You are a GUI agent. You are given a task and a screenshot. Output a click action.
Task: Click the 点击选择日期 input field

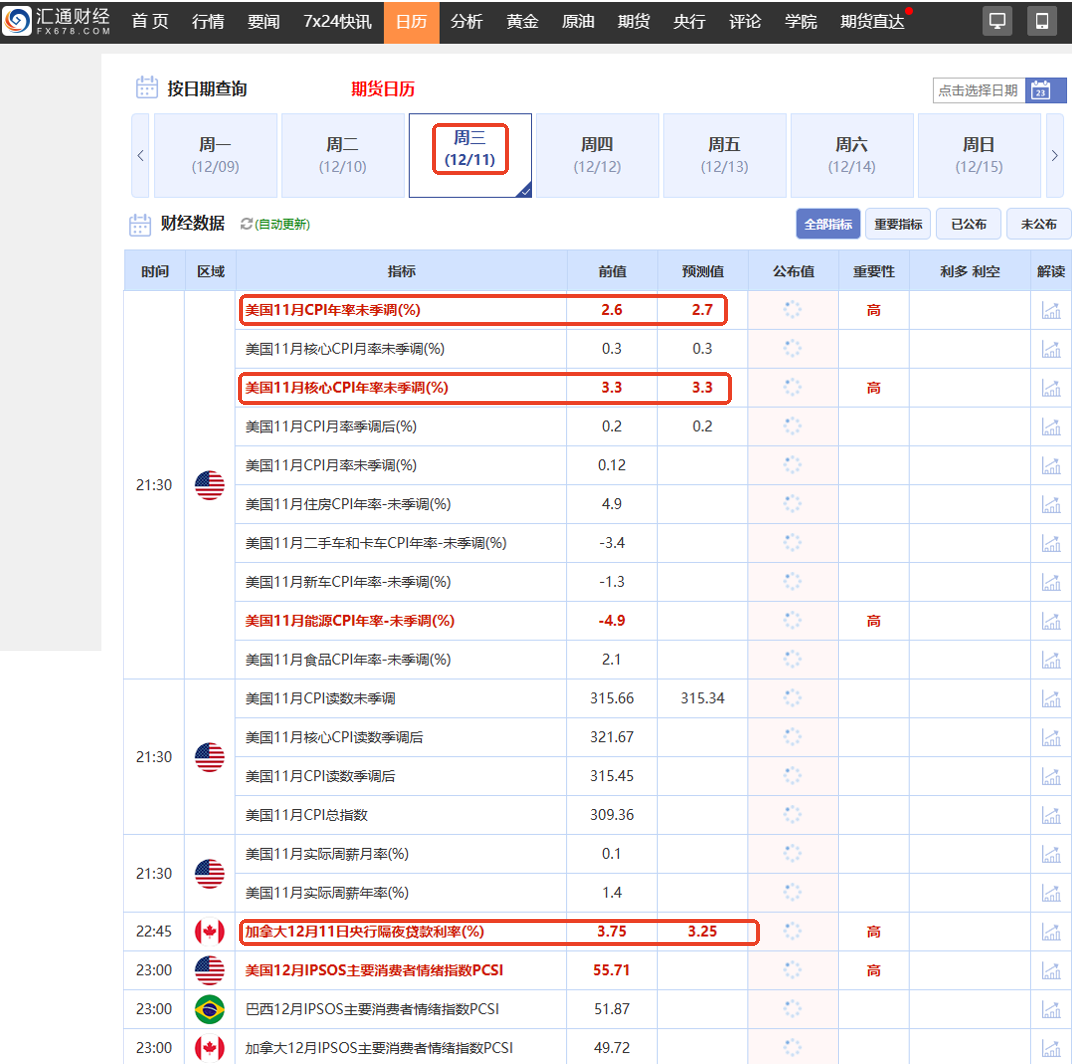pyautogui.click(x=978, y=90)
